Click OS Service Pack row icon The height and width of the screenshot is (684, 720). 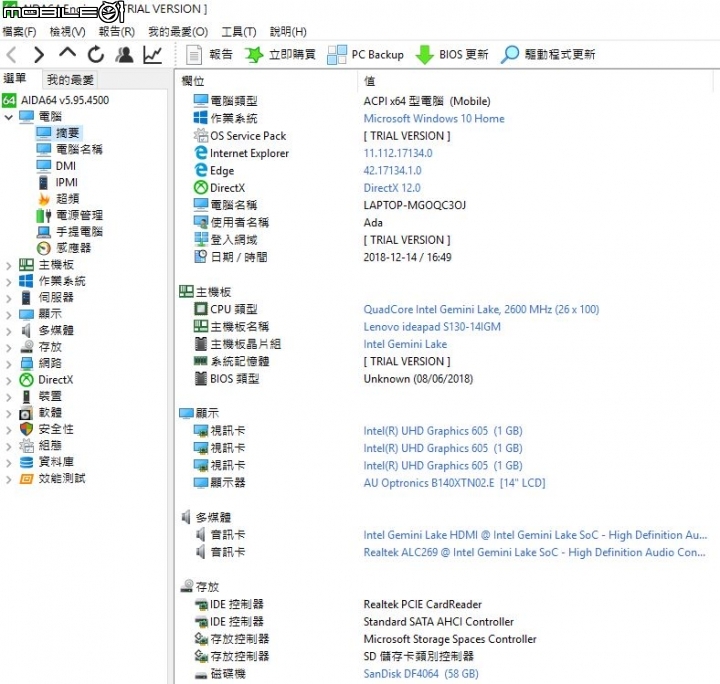[x=201, y=136]
